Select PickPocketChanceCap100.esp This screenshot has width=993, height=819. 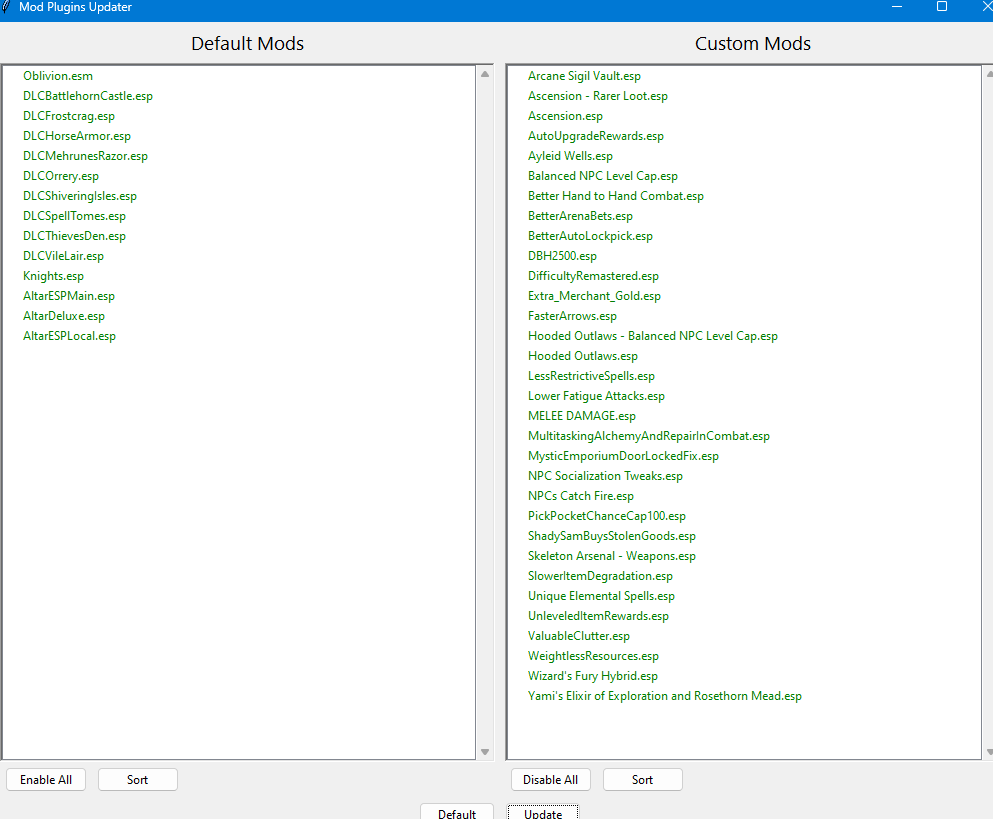click(x=607, y=516)
